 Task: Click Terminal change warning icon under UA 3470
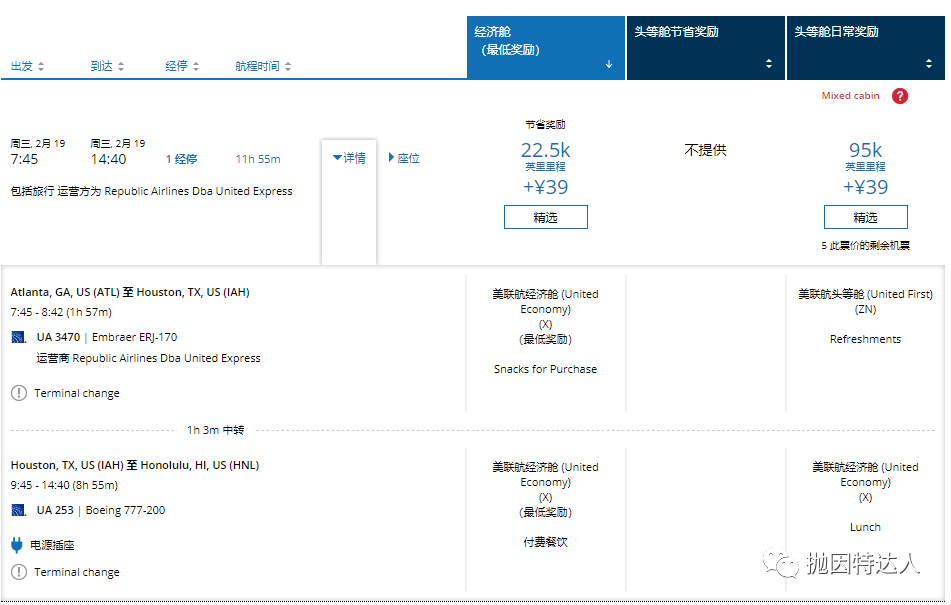coord(19,393)
